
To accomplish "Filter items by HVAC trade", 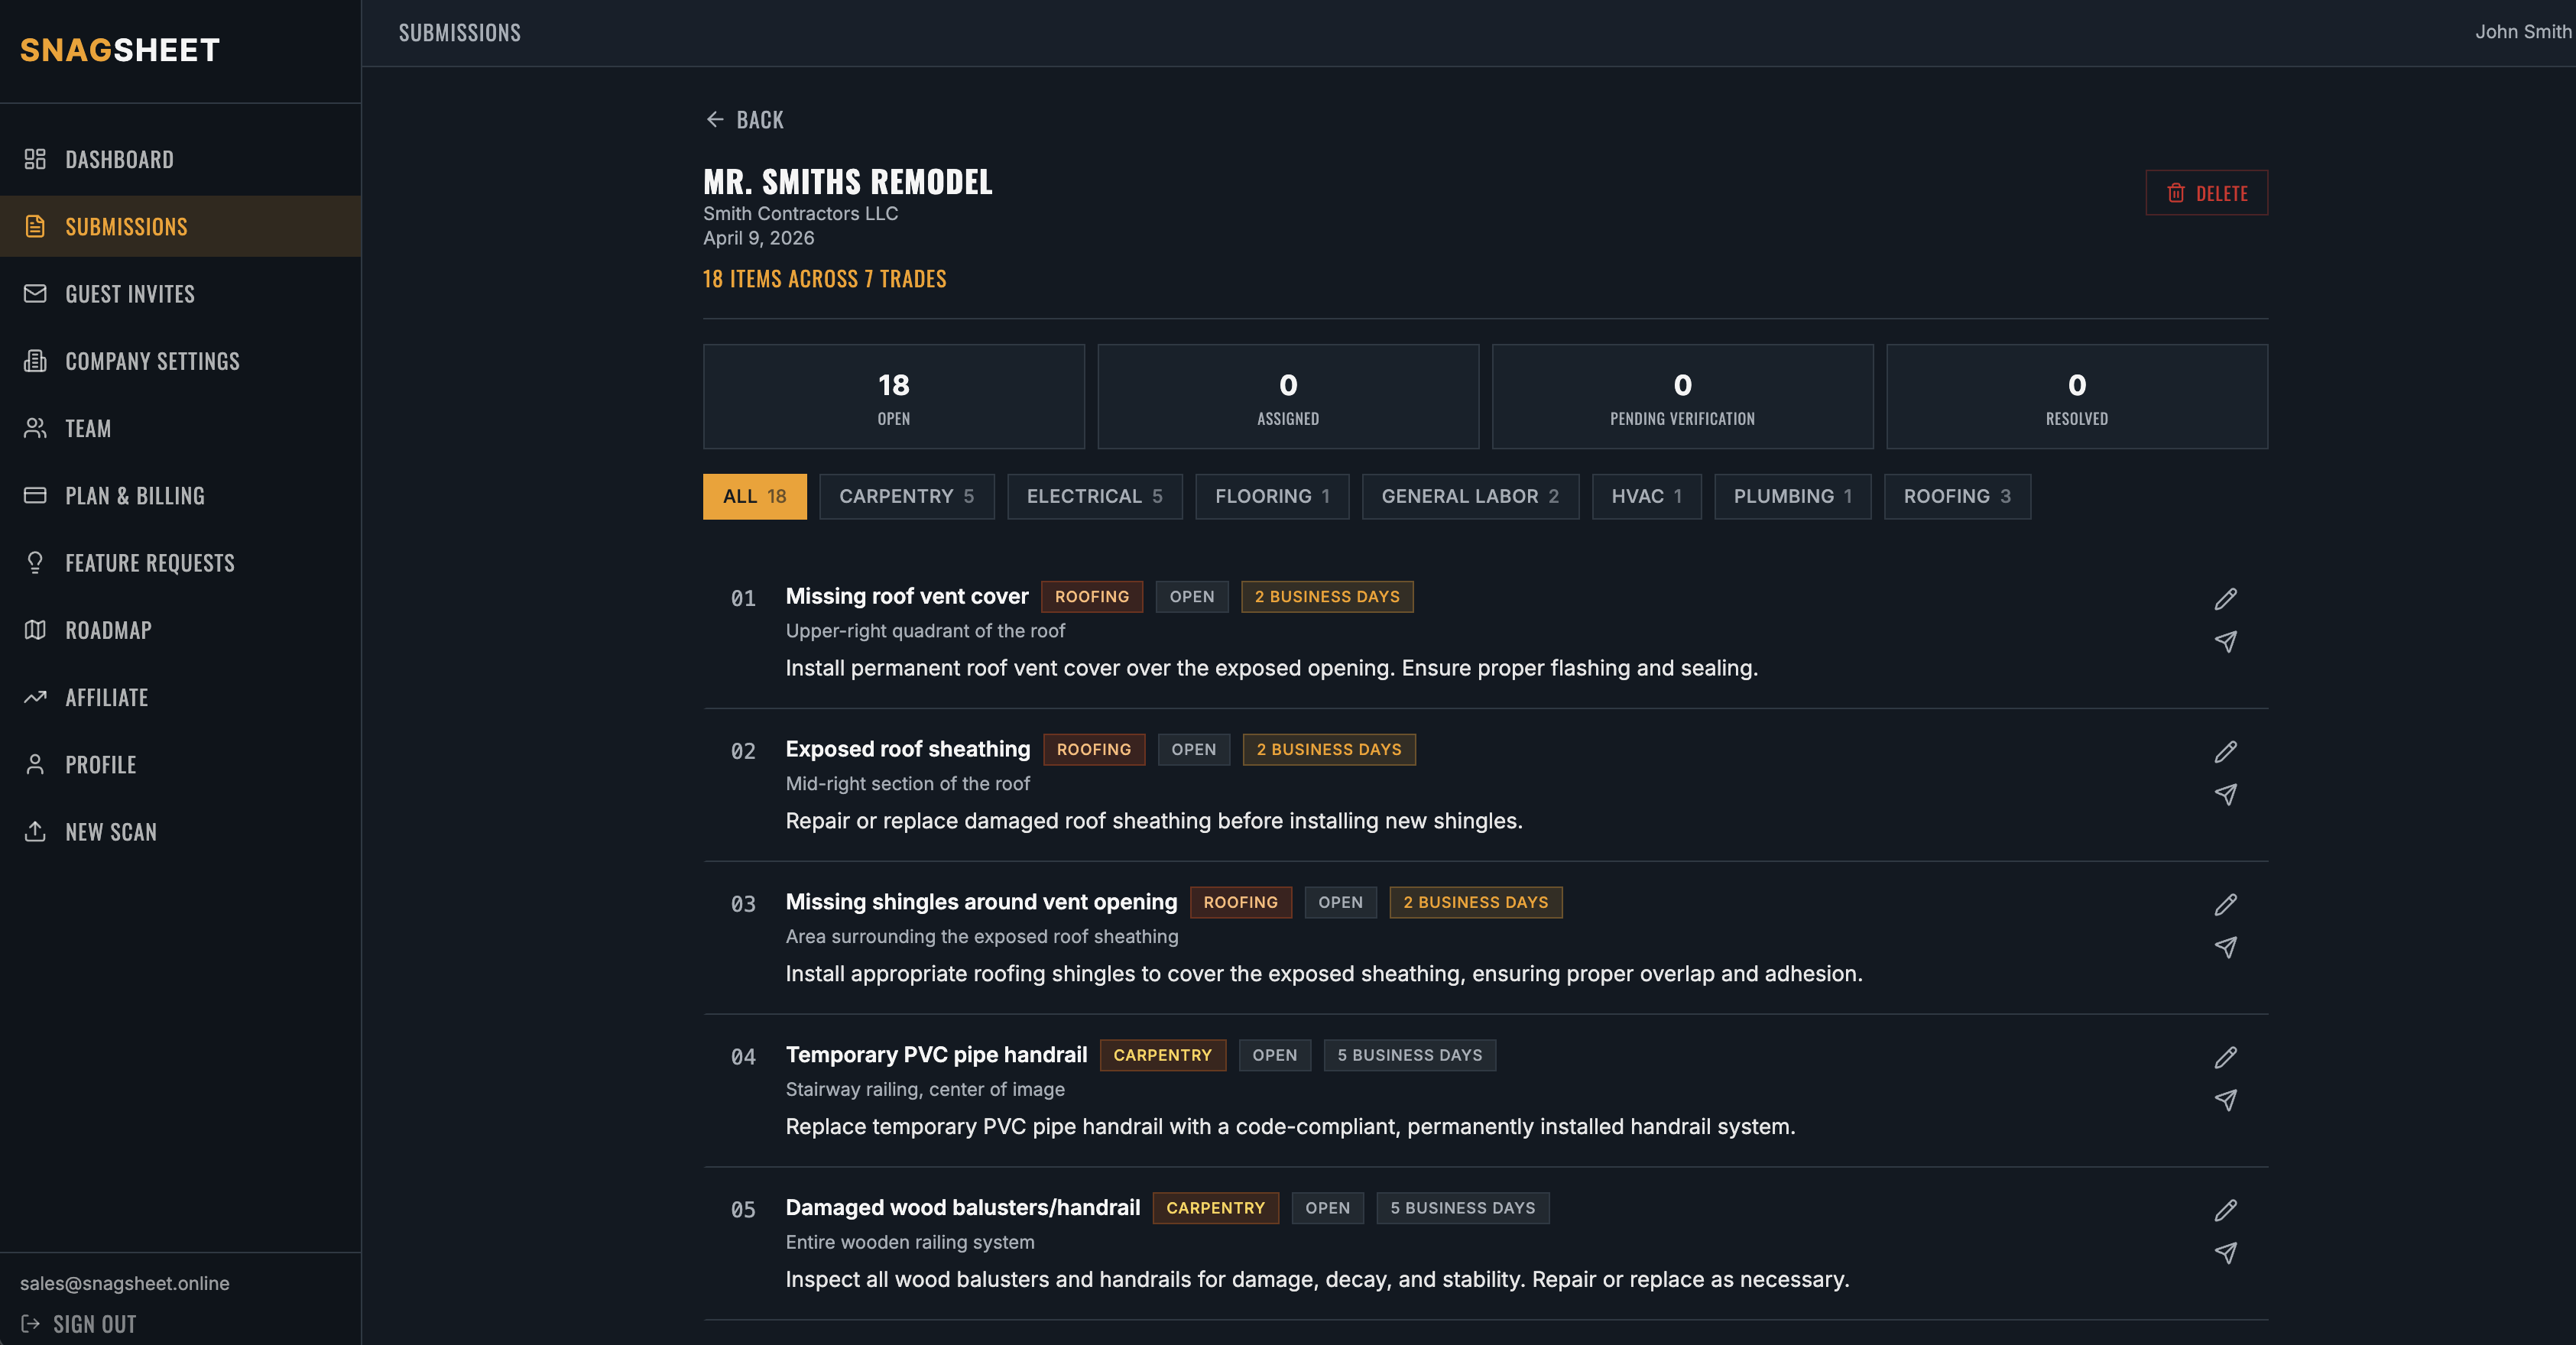I will 1647,496.
